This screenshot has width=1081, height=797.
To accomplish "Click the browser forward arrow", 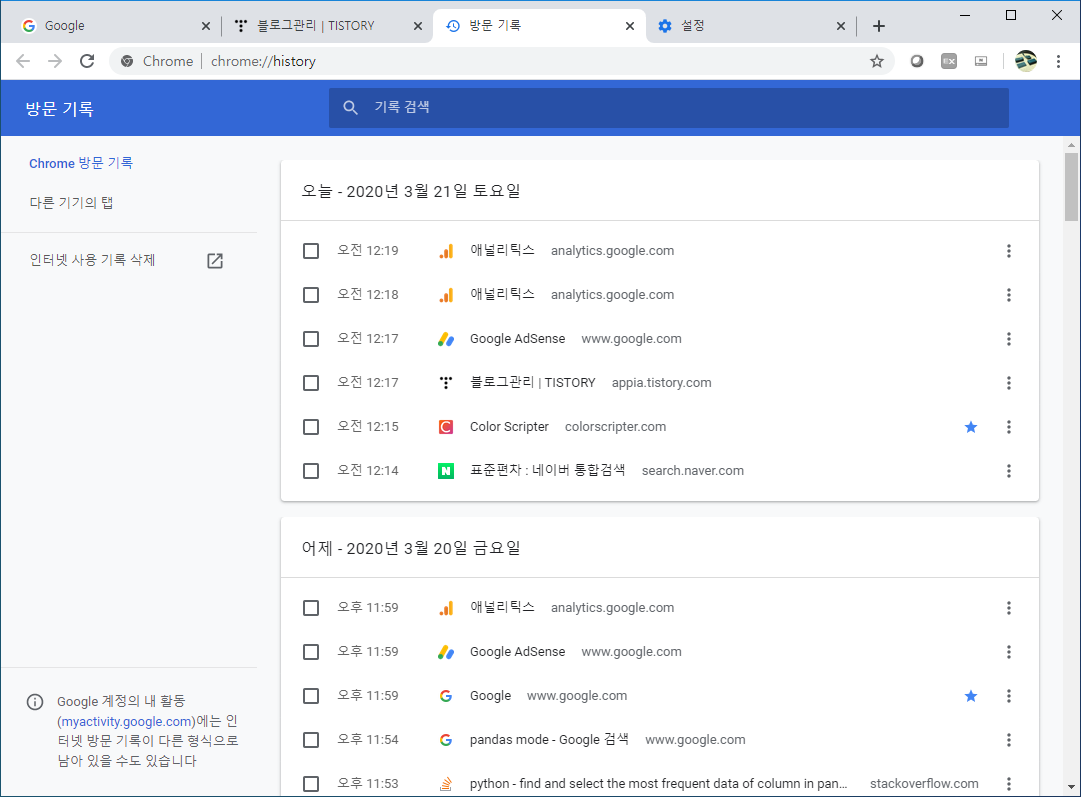I will click(55, 61).
